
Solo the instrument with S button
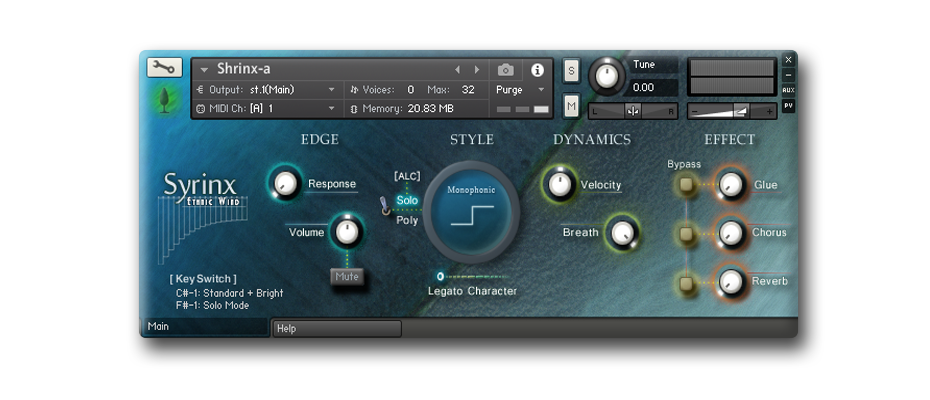coord(571,70)
